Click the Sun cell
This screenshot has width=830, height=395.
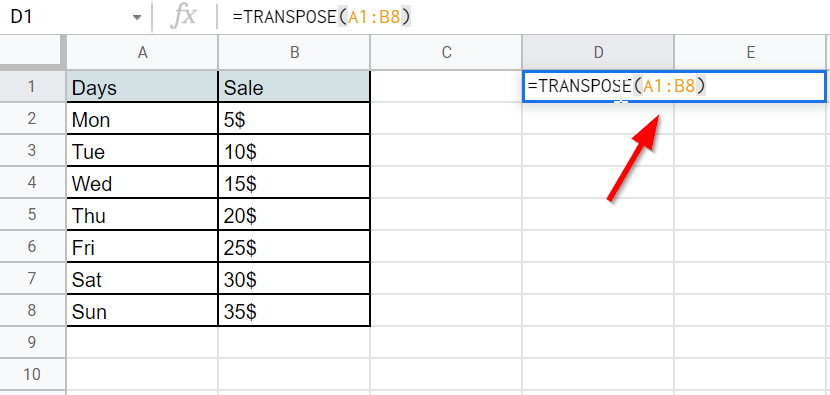[x=142, y=311]
